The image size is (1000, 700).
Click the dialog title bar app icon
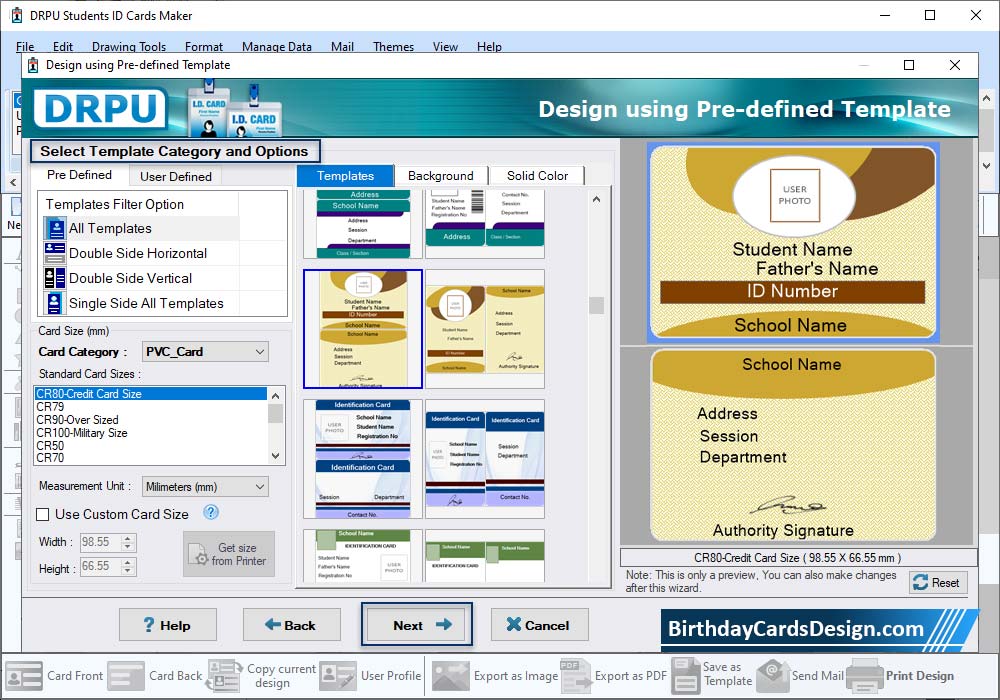33,65
